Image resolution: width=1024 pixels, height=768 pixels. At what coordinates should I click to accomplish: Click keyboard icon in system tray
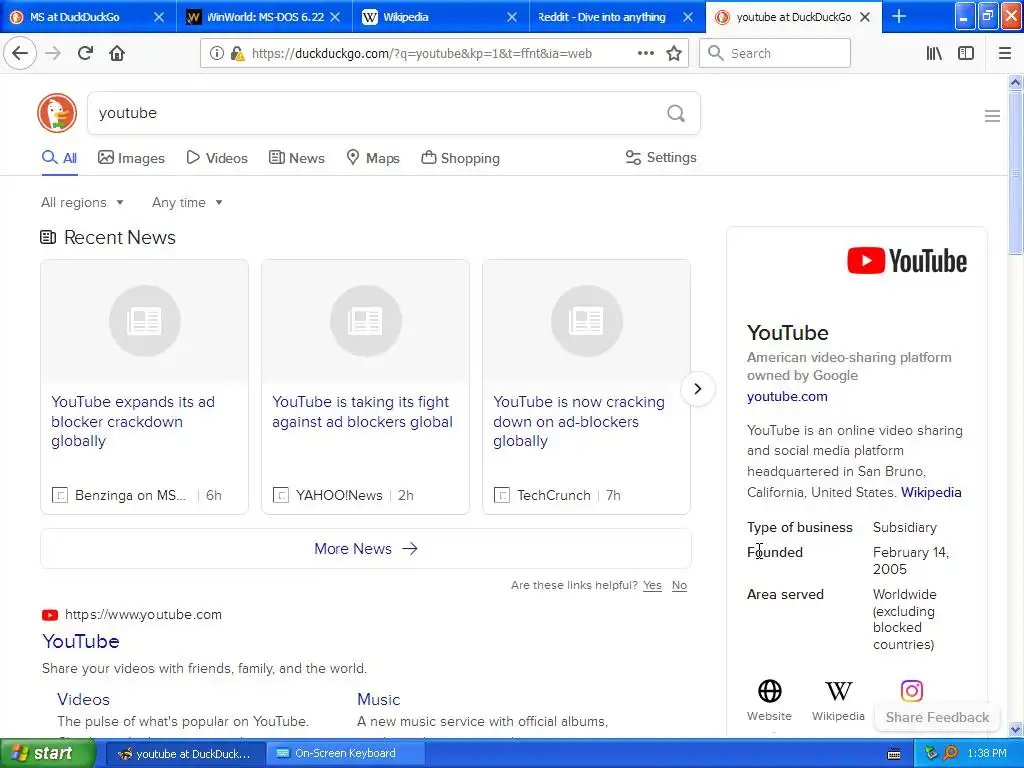pos(894,754)
